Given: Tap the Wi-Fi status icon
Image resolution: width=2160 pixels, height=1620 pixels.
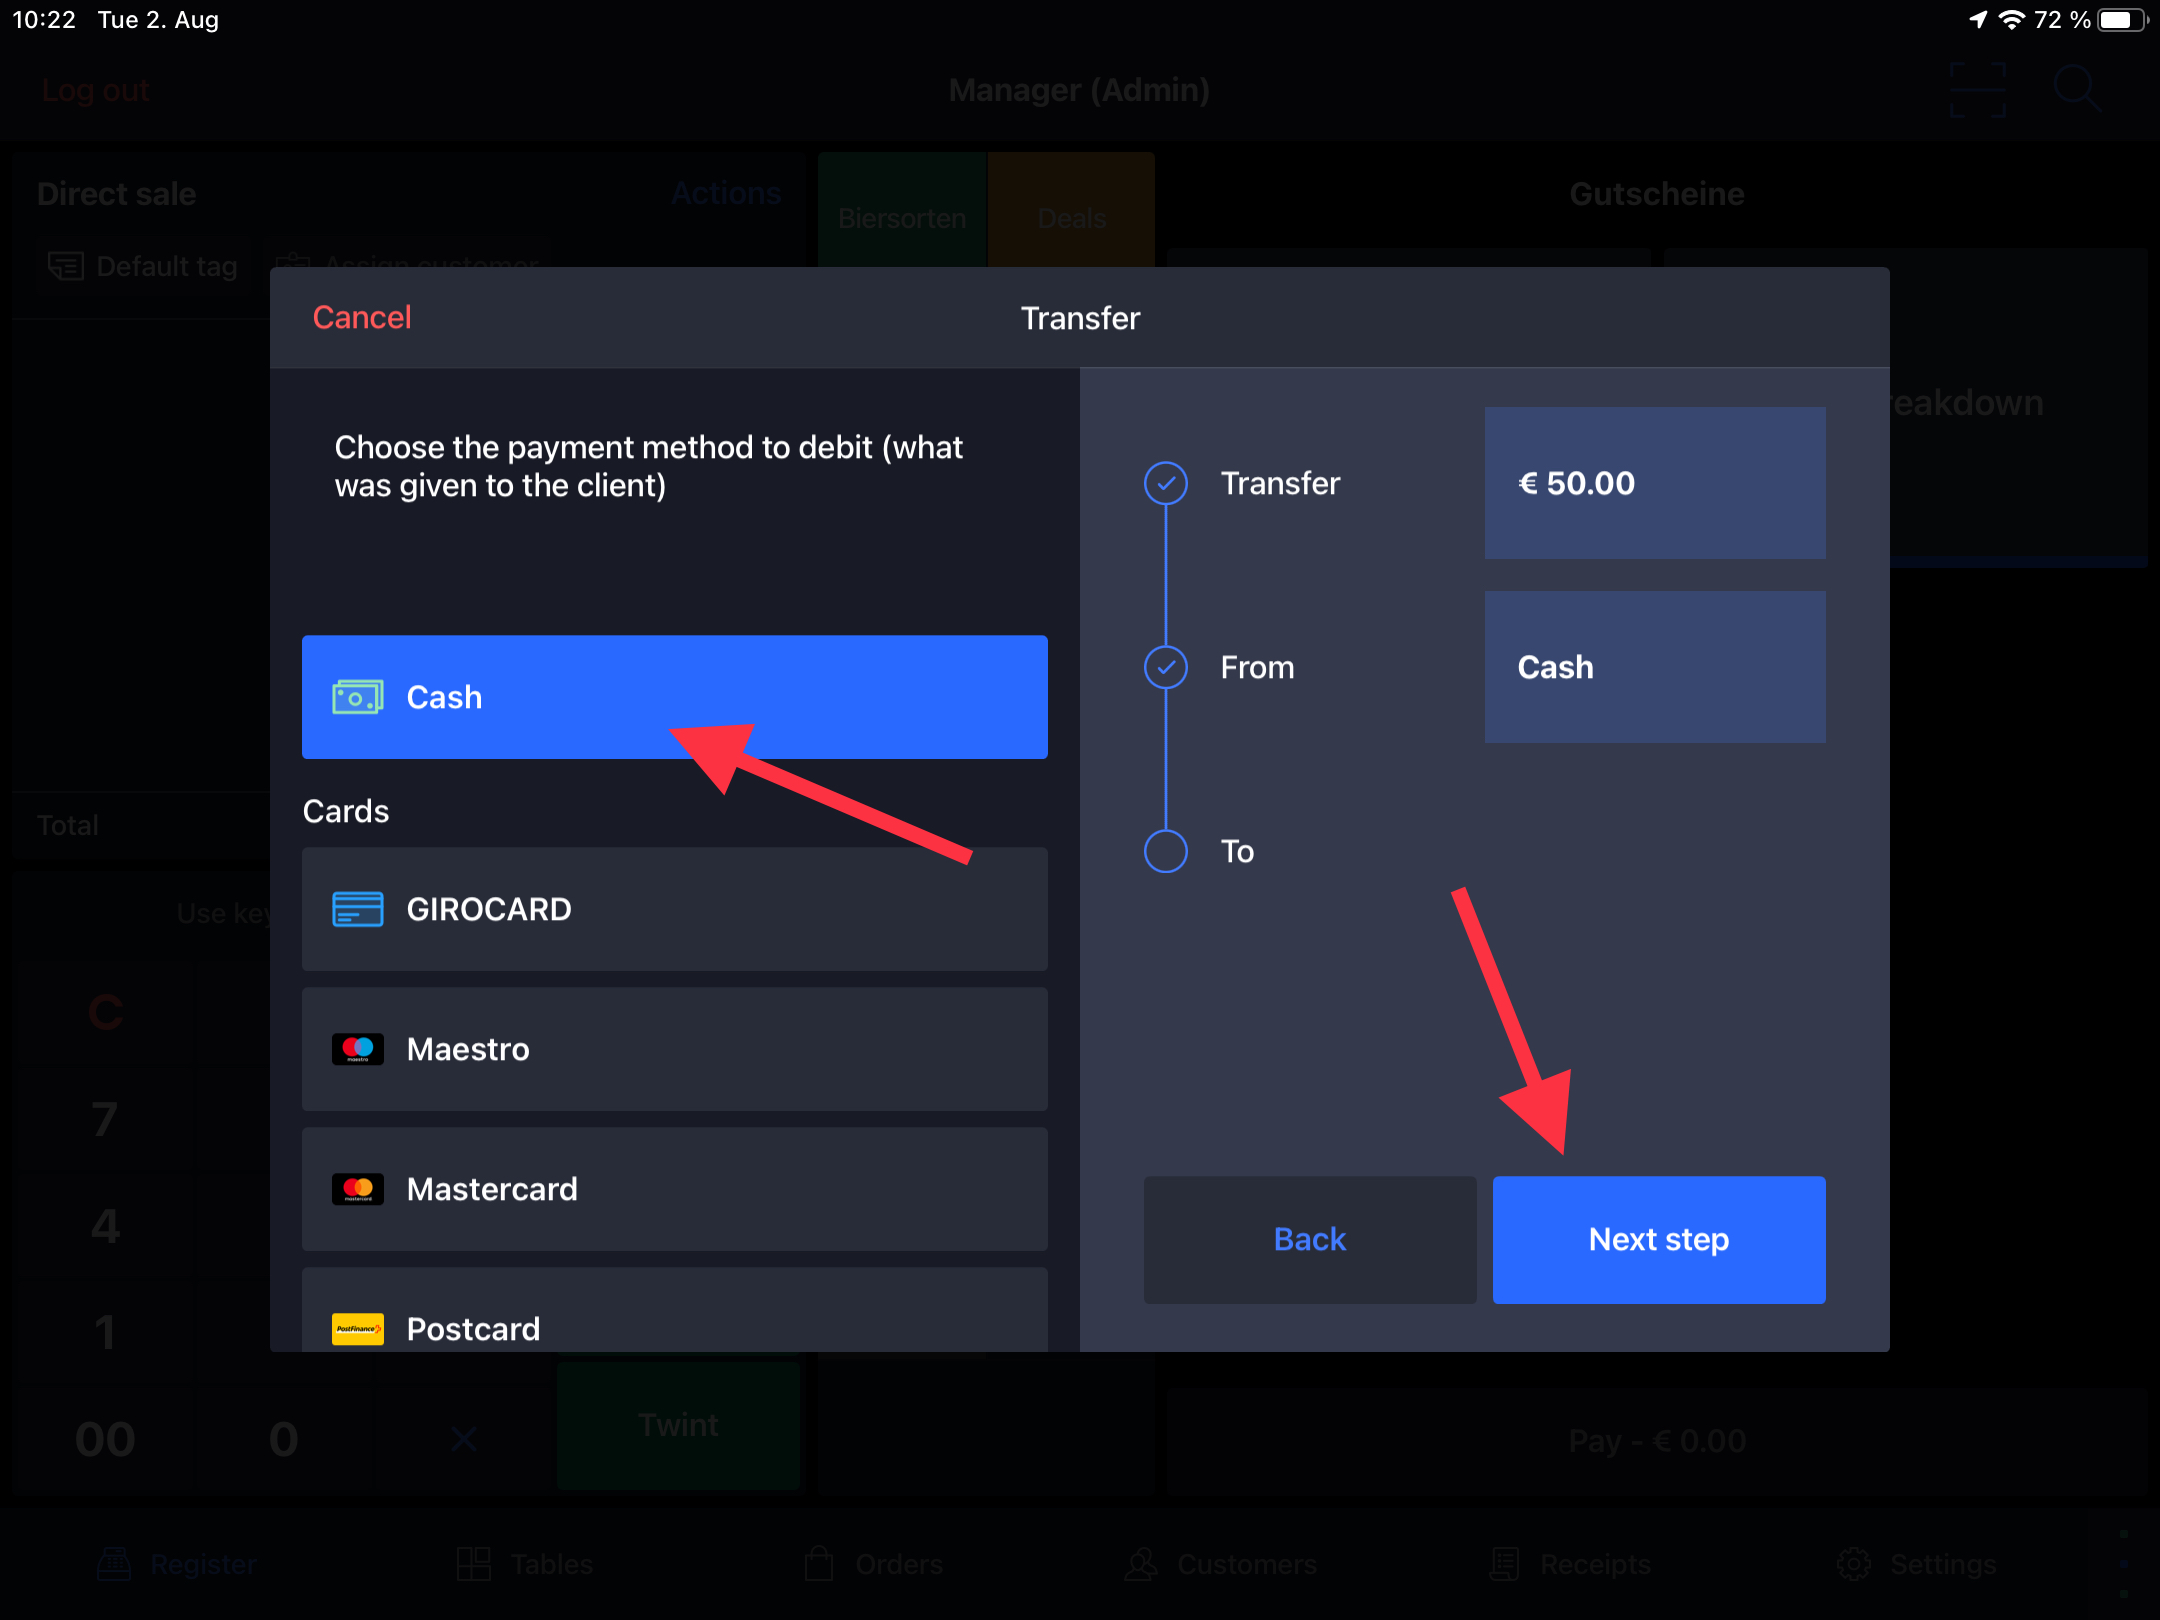Looking at the screenshot, I should coord(2011,20).
